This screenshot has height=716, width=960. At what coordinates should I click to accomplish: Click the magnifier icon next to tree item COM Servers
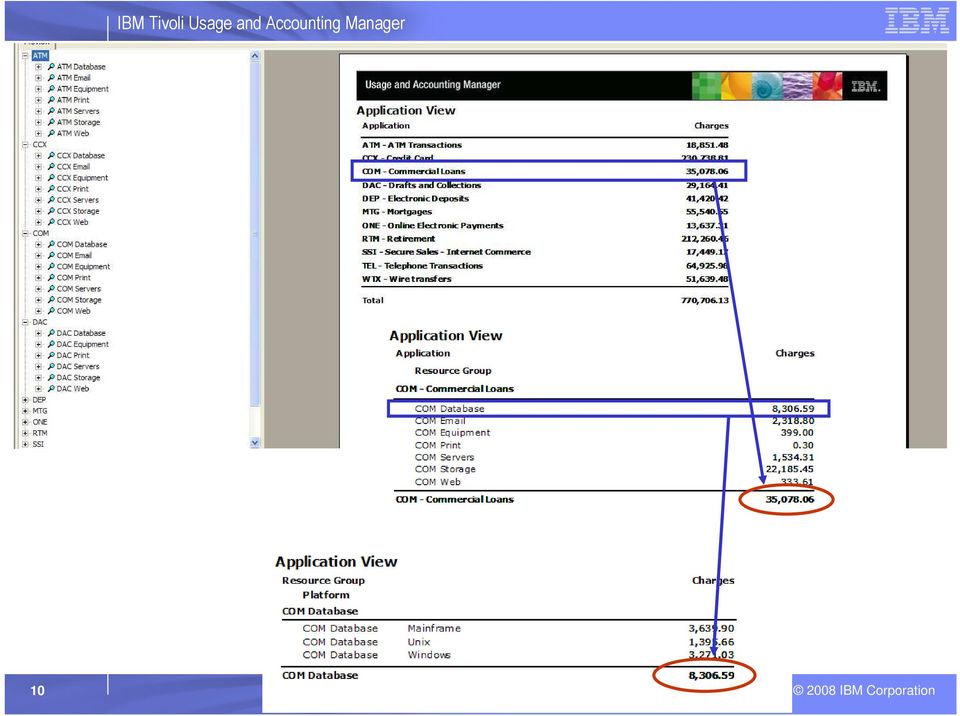coord(51,288)
